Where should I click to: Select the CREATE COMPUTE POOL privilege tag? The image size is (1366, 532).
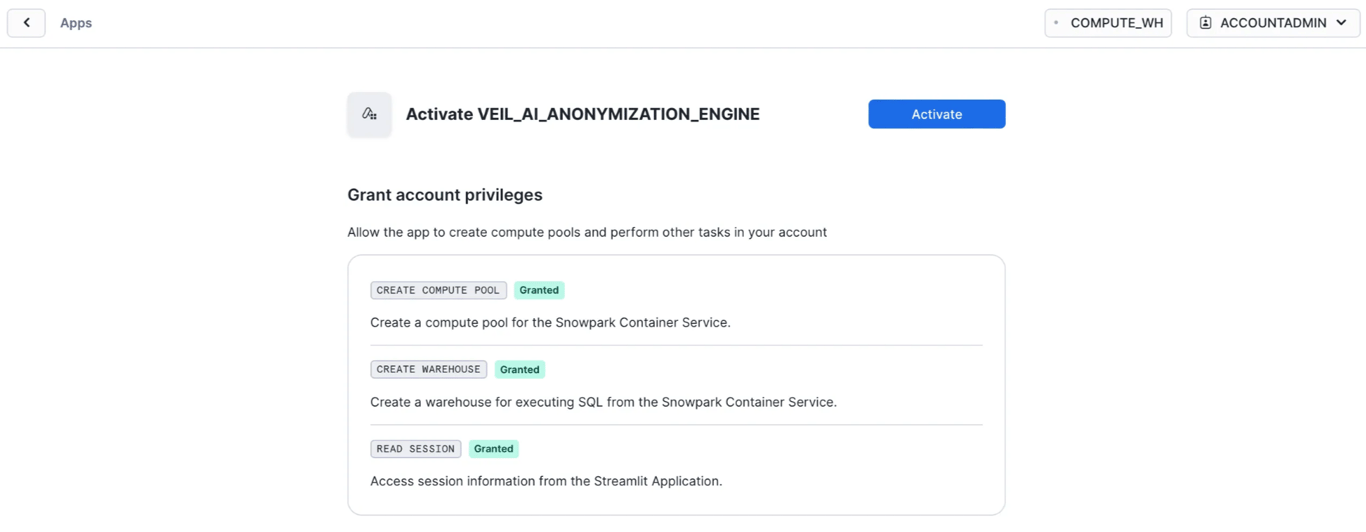click(438, 290)
